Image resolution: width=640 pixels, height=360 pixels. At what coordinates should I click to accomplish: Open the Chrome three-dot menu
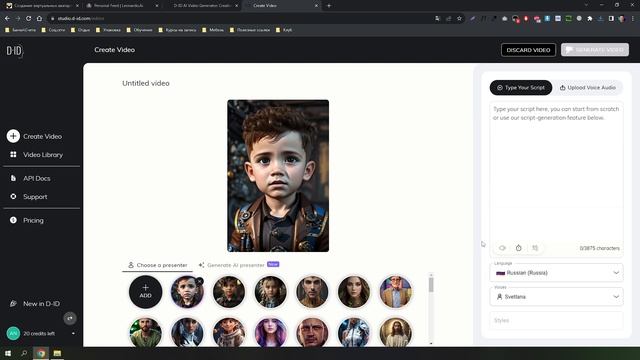(x=633, y=18)
